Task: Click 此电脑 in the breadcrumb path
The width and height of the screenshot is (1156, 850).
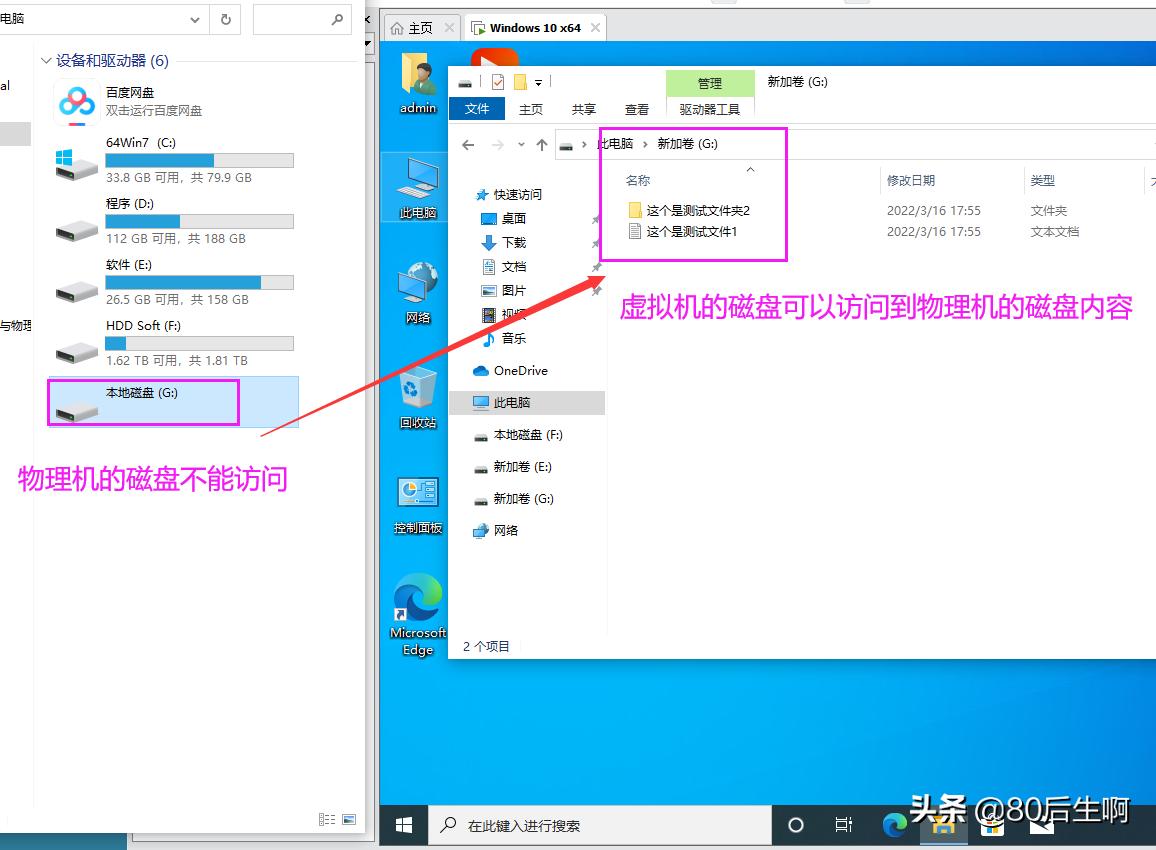Action: click(x=619, y=144)
